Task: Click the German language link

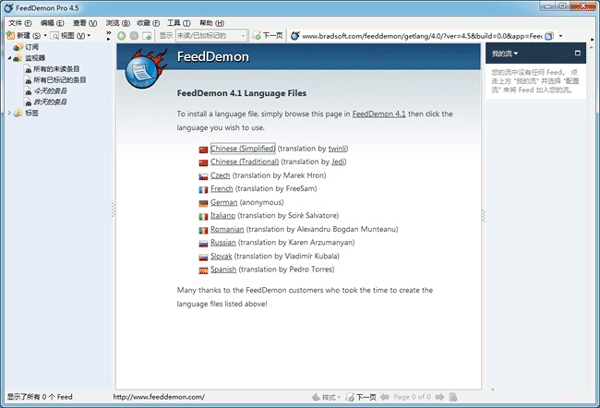Action: pos(224,202)
